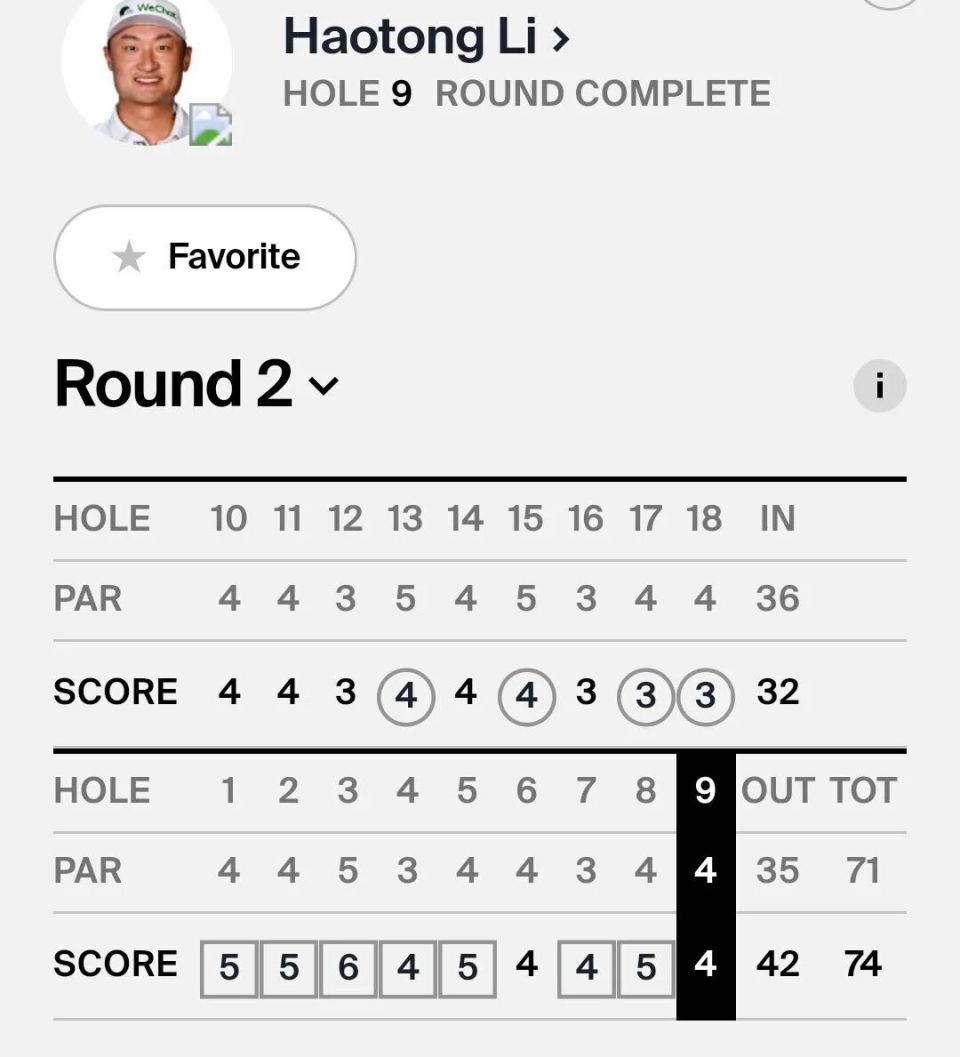Select hole 10 in the scorecard header
The height and width of the screenshot is (1057, 960).
pos(229,519)
